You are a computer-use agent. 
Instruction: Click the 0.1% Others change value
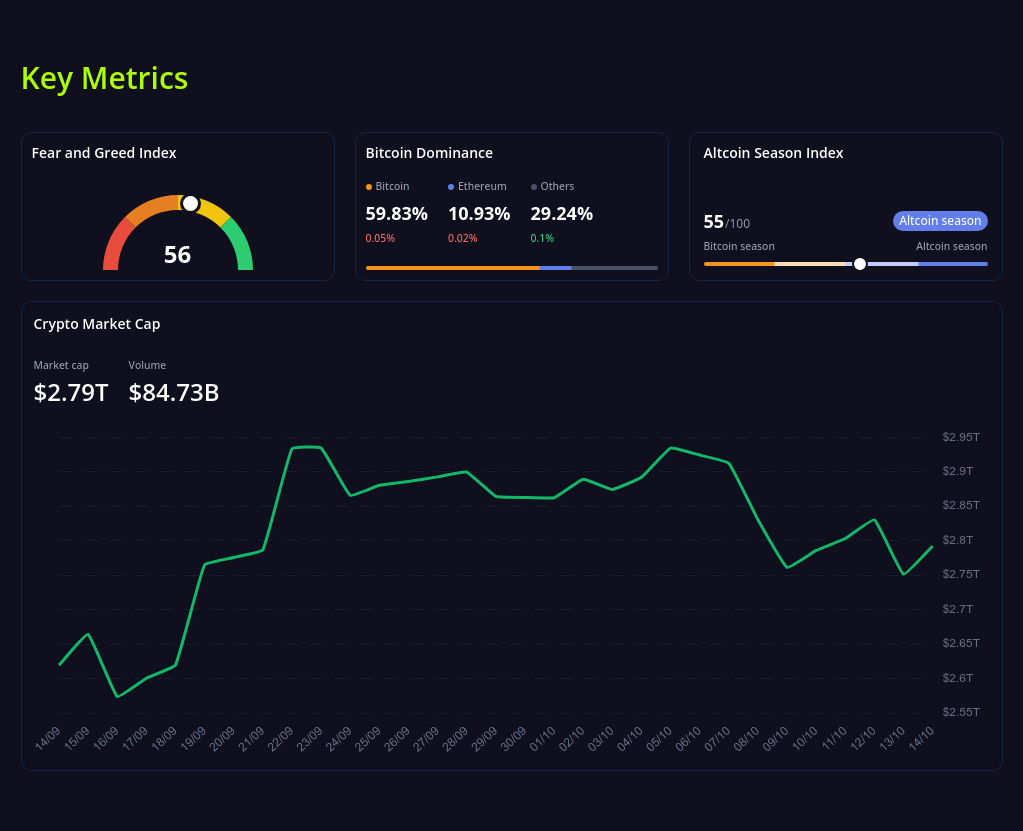coord(542,238)
